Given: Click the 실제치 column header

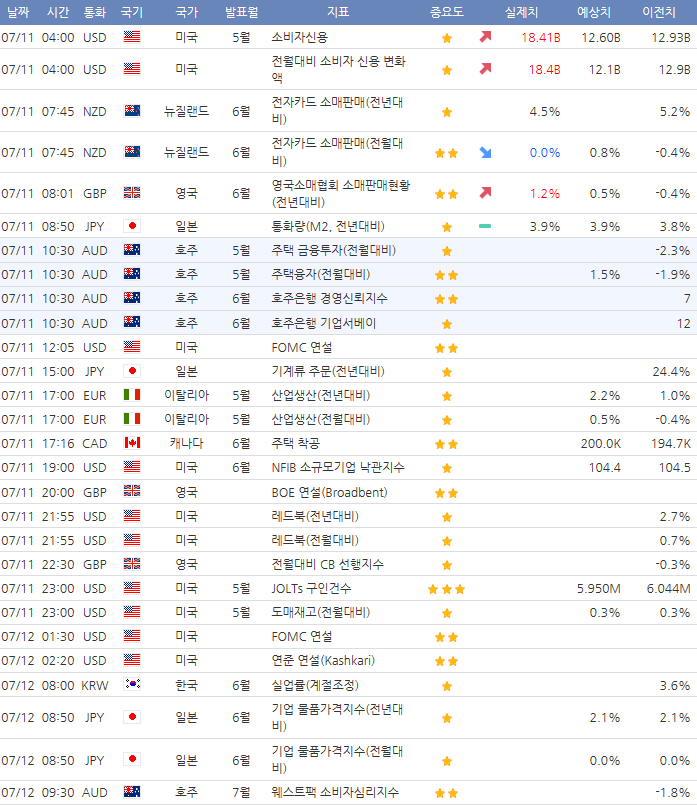Looking at the screenshot, I should [x=521, y=12].
